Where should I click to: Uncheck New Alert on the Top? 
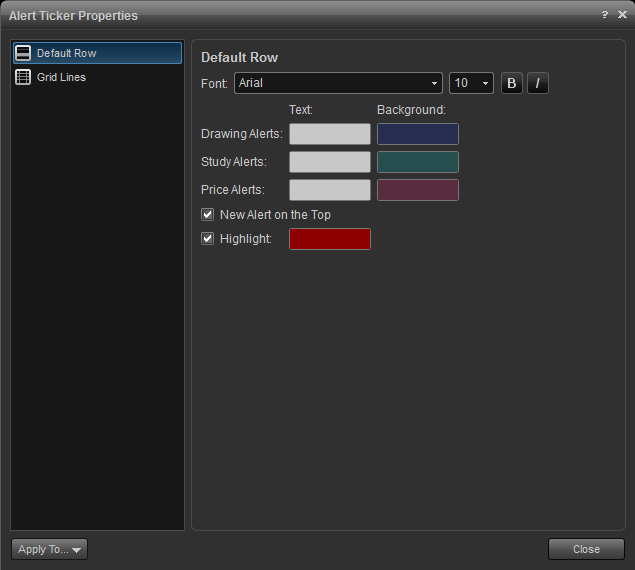click(x=207, y=214)
